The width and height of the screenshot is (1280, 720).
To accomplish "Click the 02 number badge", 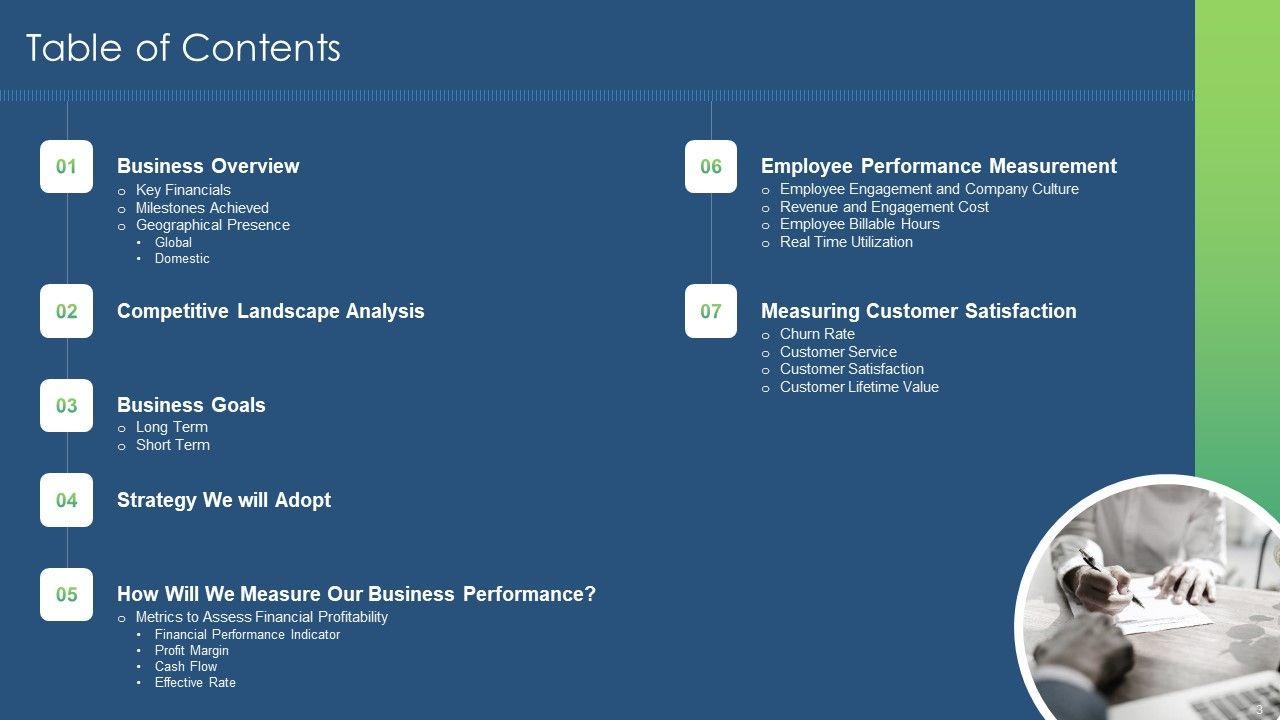I will point(66,311).
